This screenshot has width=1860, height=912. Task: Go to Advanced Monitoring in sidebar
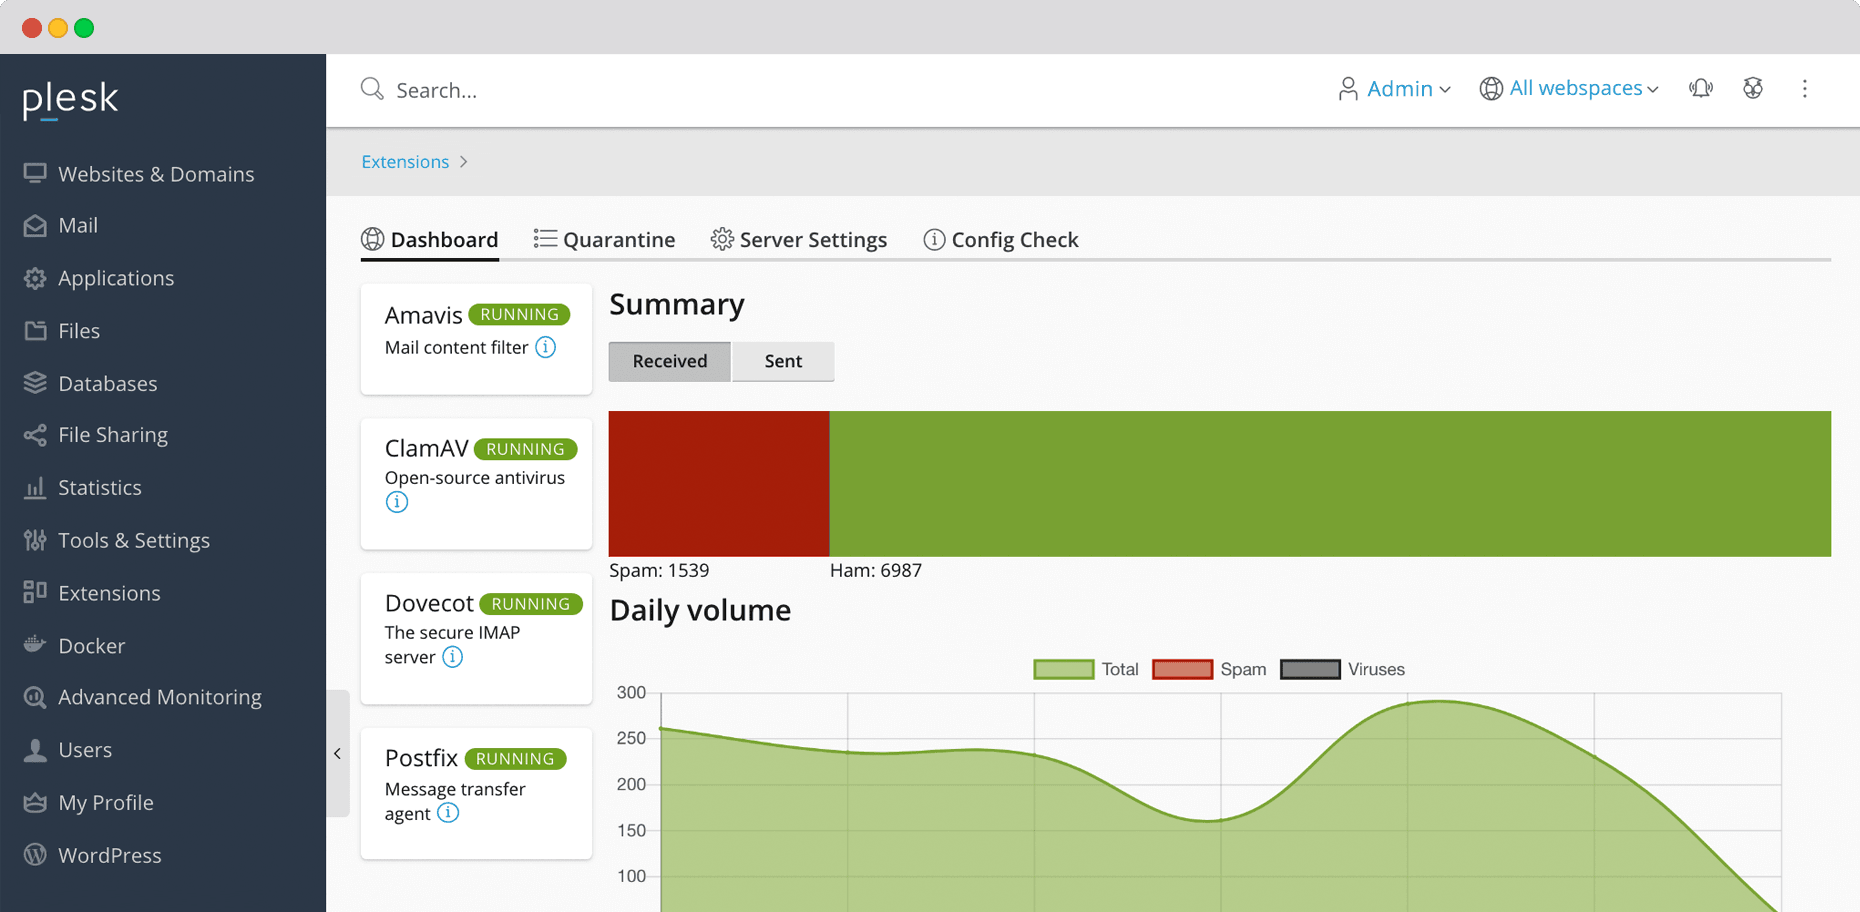point(159,697)
